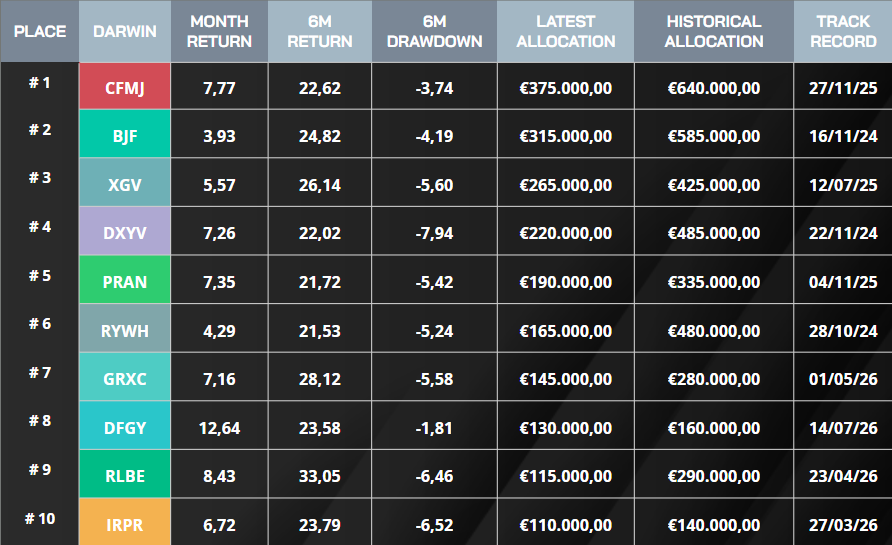
Task: Open the BJF darwin
Action: point(125,134)
